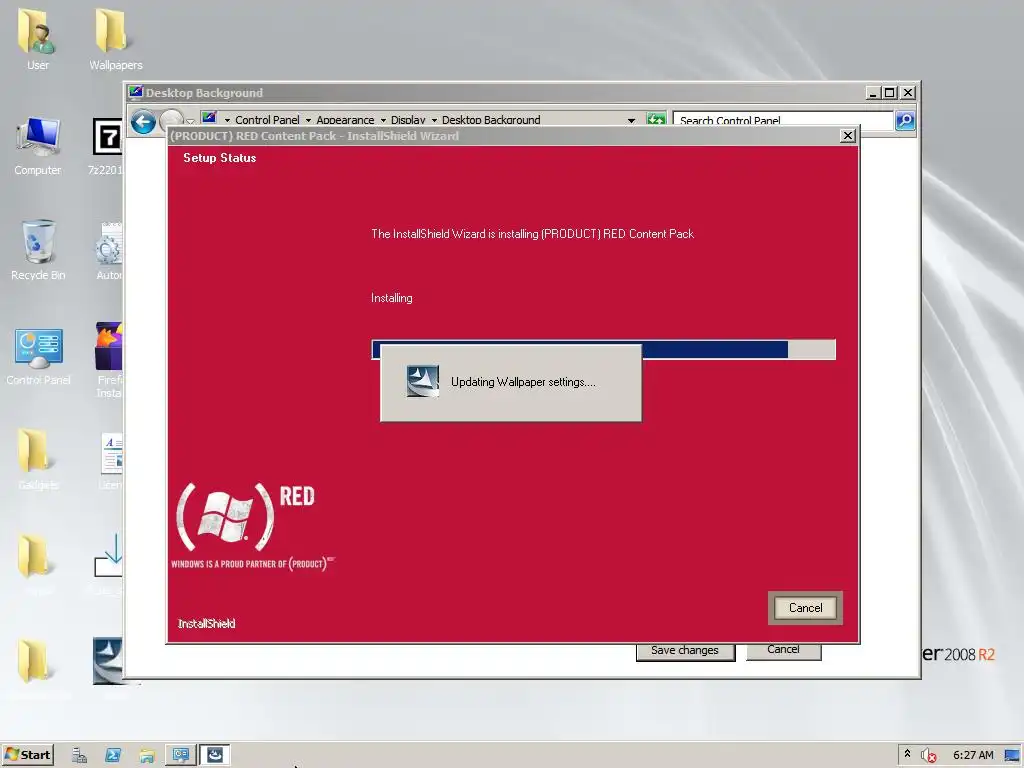Select the Gadgets folder on desktop
Image resolution: width=1024 pixels, height=768 pixels.
(x=37, y=458)
